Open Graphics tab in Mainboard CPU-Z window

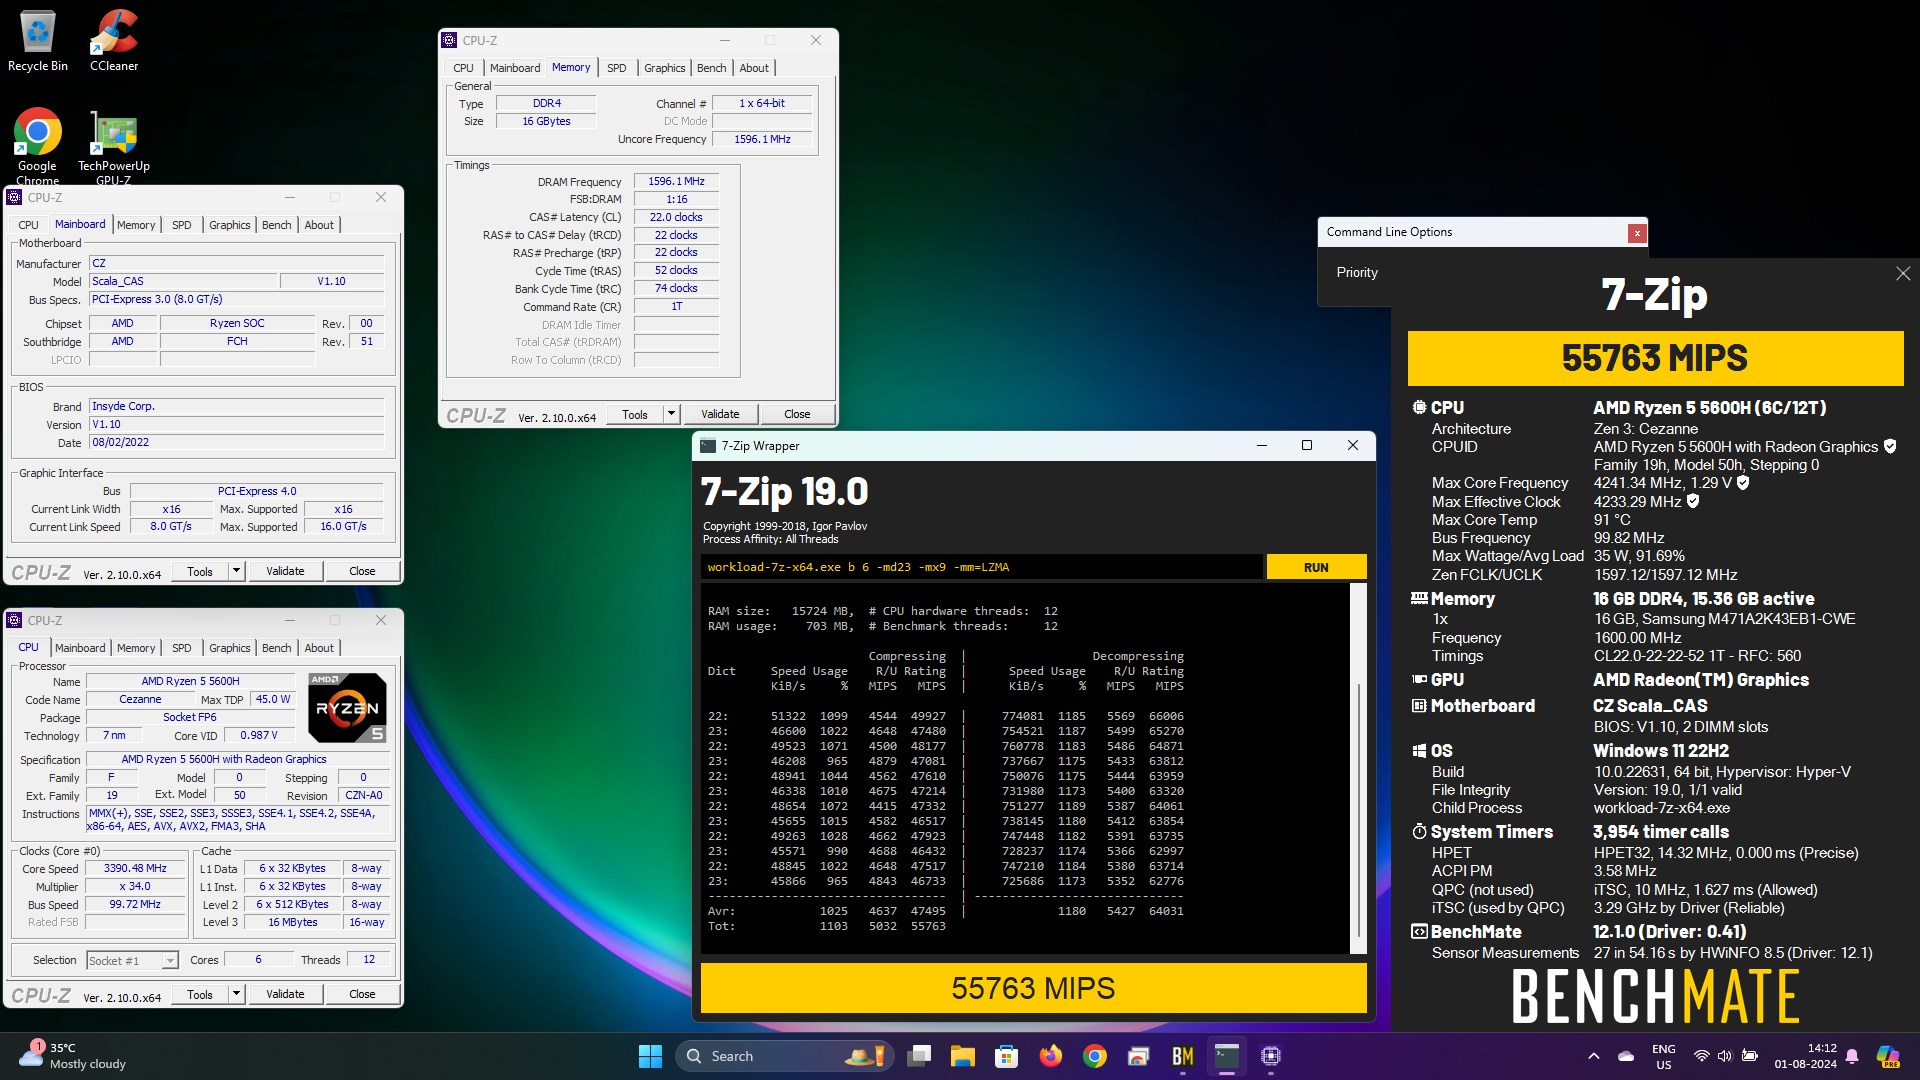[x=230, y=225]
